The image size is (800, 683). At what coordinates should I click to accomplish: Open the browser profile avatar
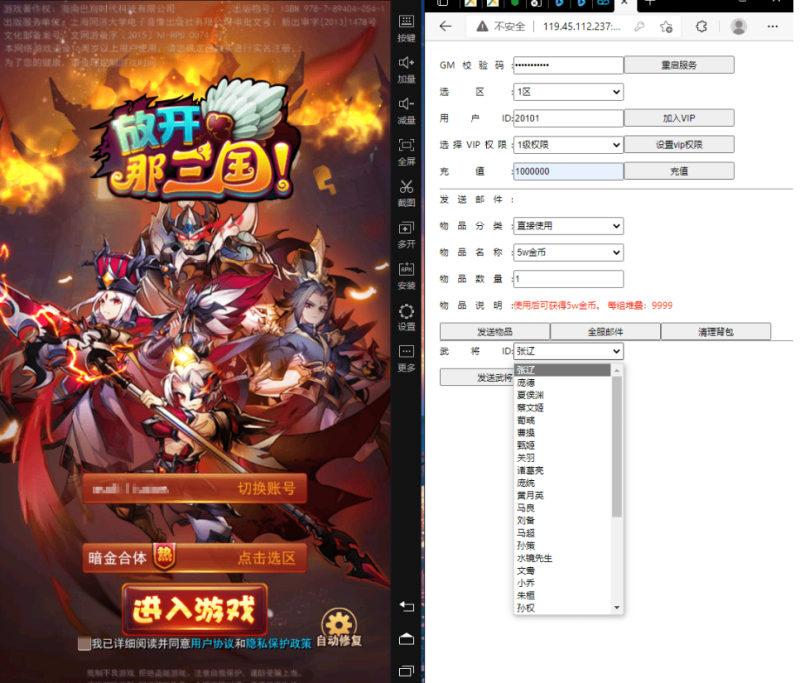click(738, 27)
